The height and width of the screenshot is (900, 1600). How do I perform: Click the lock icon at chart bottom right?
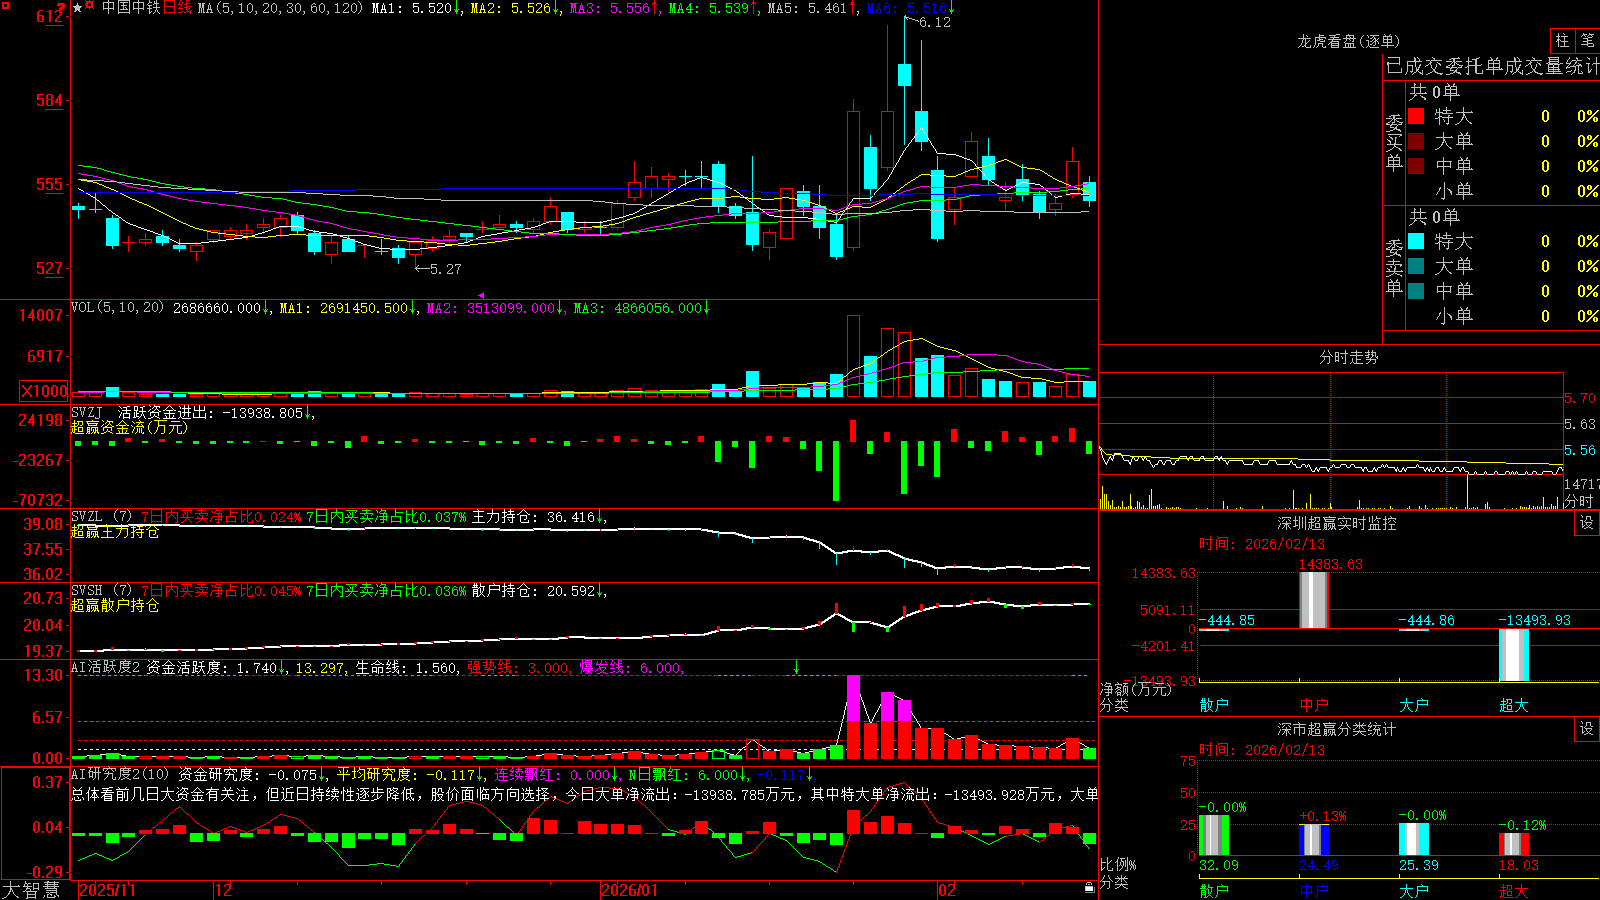coord(1090,887)
